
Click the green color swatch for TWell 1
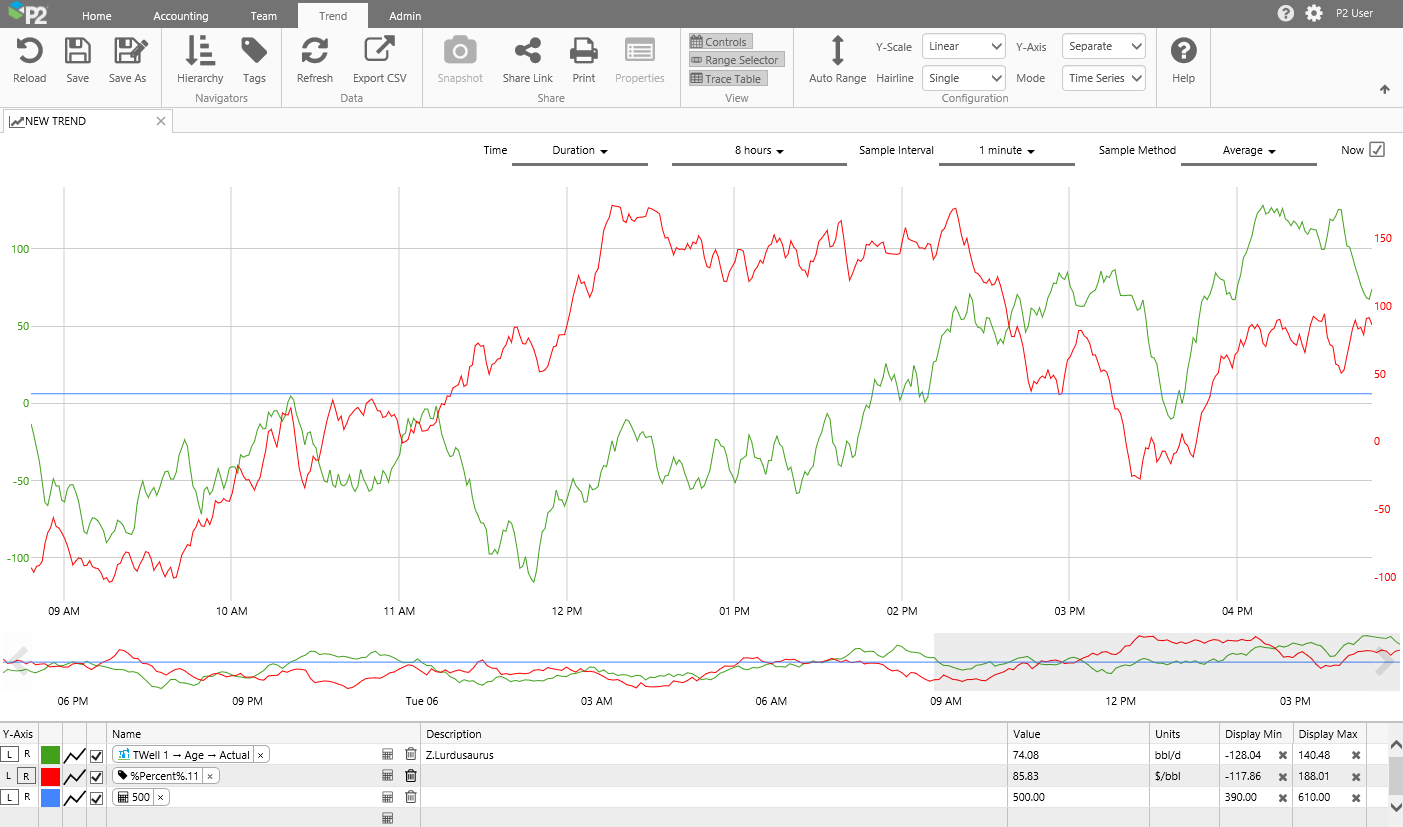pyautogui.click(x=50, y=755)
